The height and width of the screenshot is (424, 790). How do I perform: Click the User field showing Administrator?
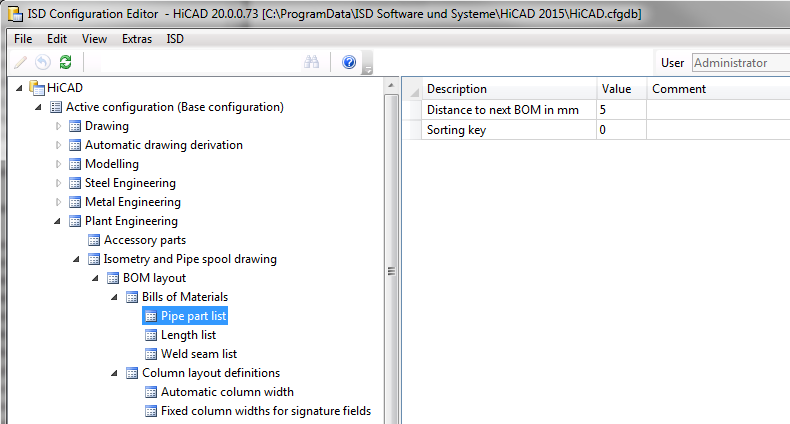point(739,63)
